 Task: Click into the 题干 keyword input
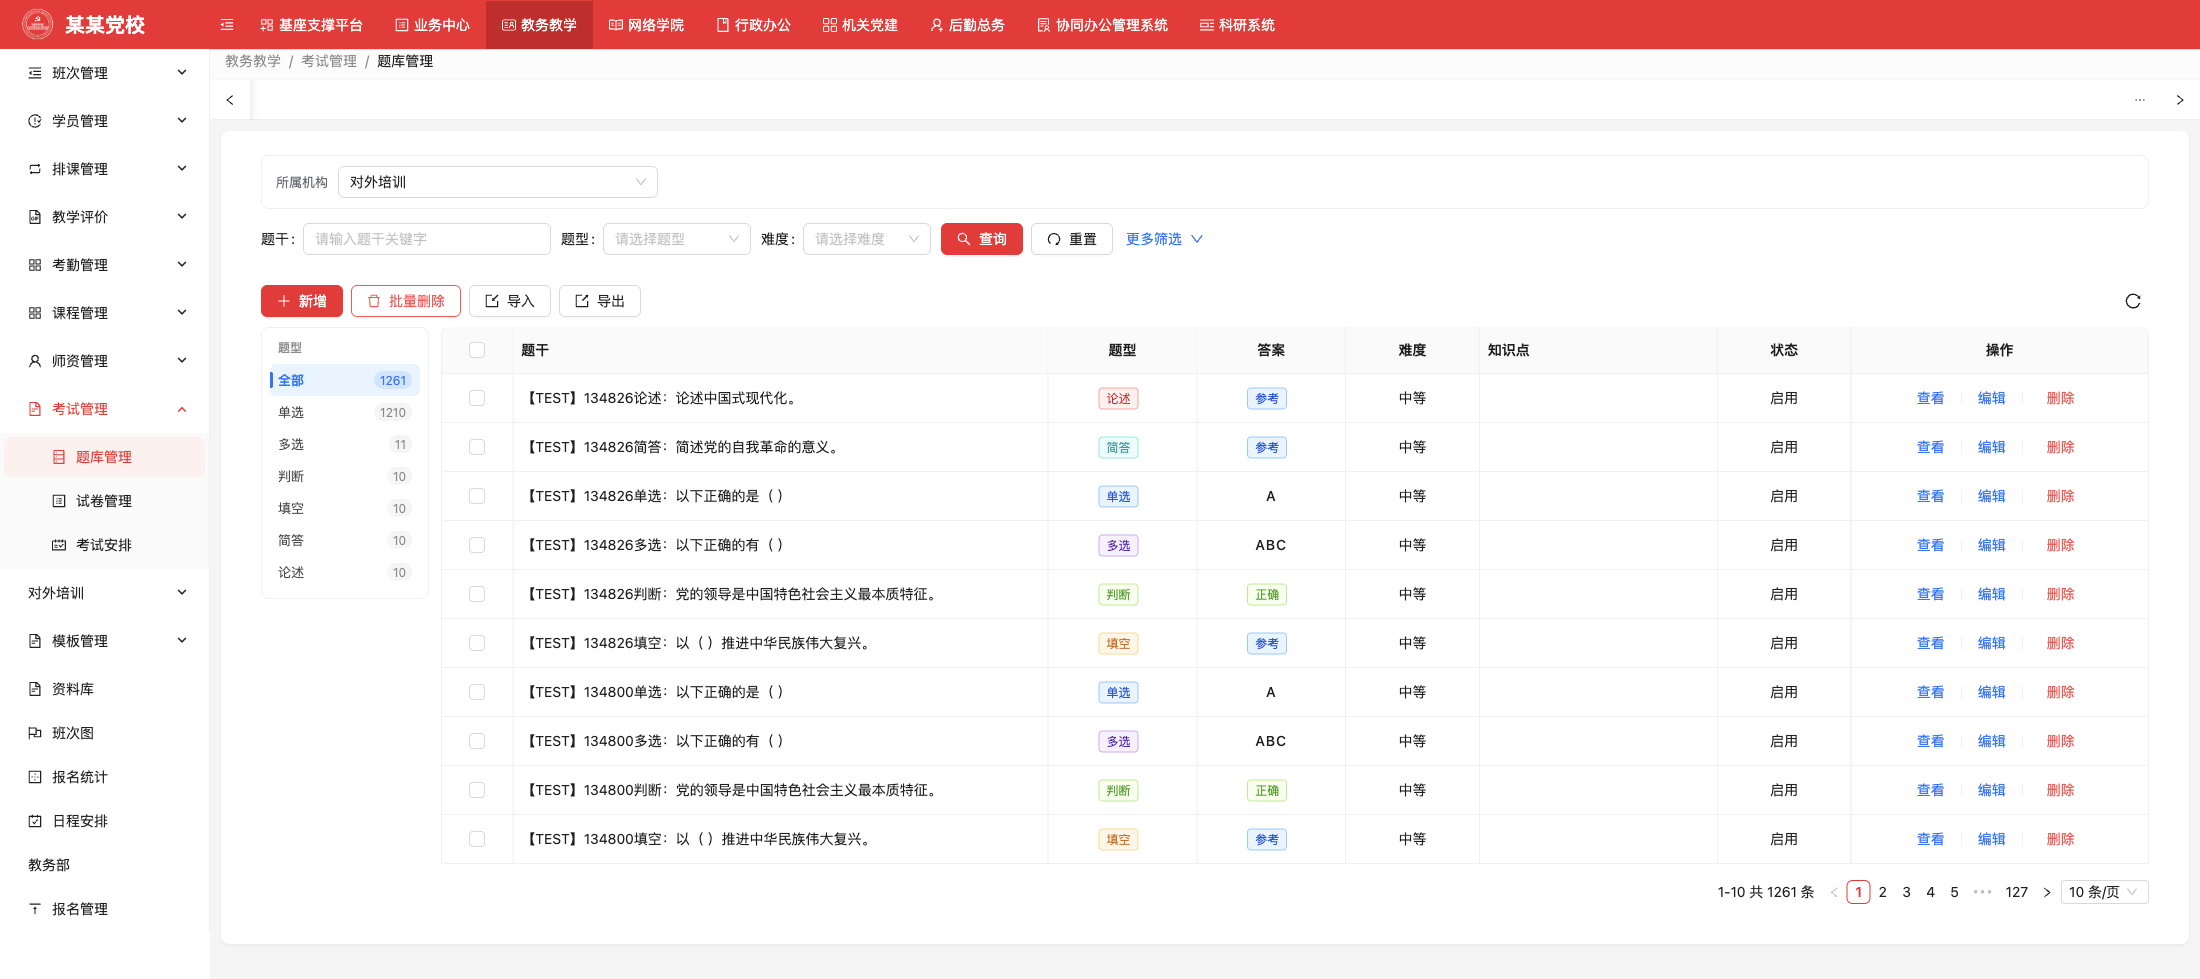click(427, 239)
